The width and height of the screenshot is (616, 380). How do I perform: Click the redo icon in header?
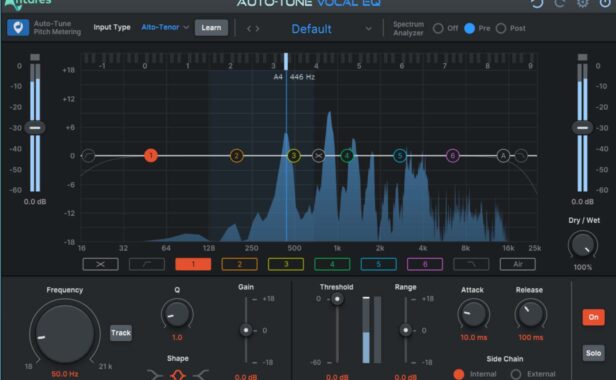pyautogui.click(x=560, y=3)
